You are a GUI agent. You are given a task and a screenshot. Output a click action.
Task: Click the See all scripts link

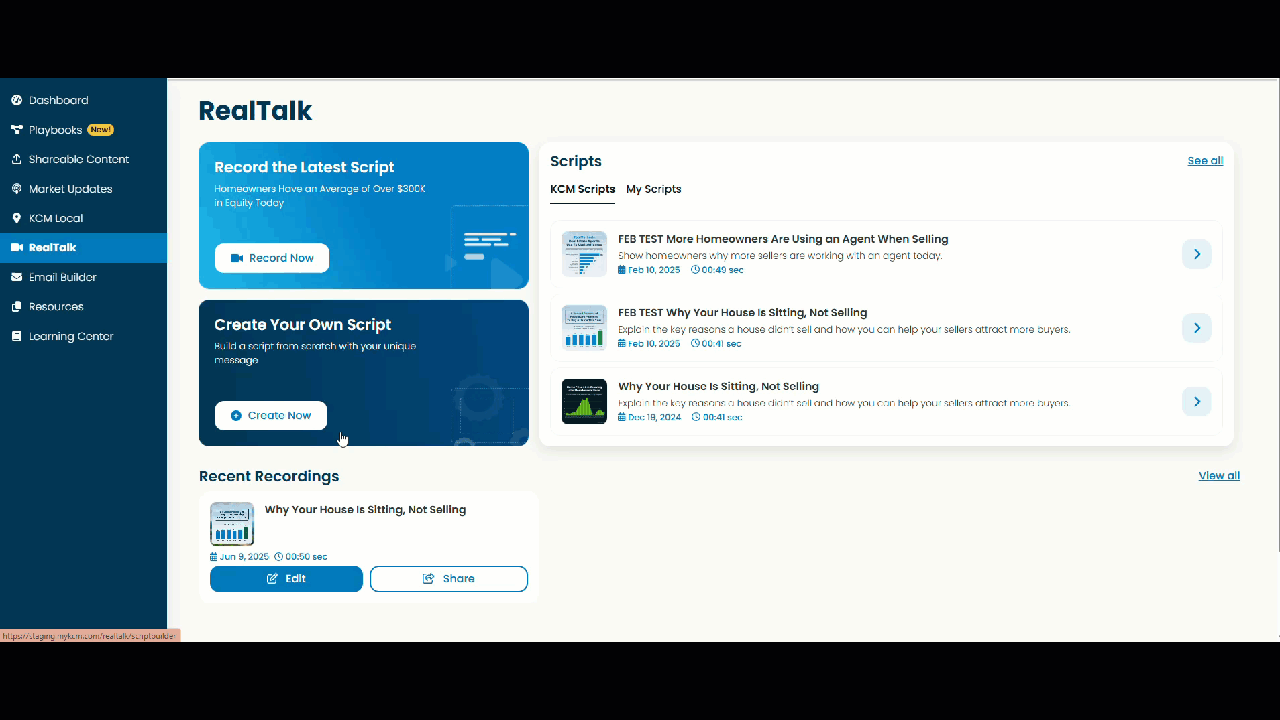tap(1205, 160)
